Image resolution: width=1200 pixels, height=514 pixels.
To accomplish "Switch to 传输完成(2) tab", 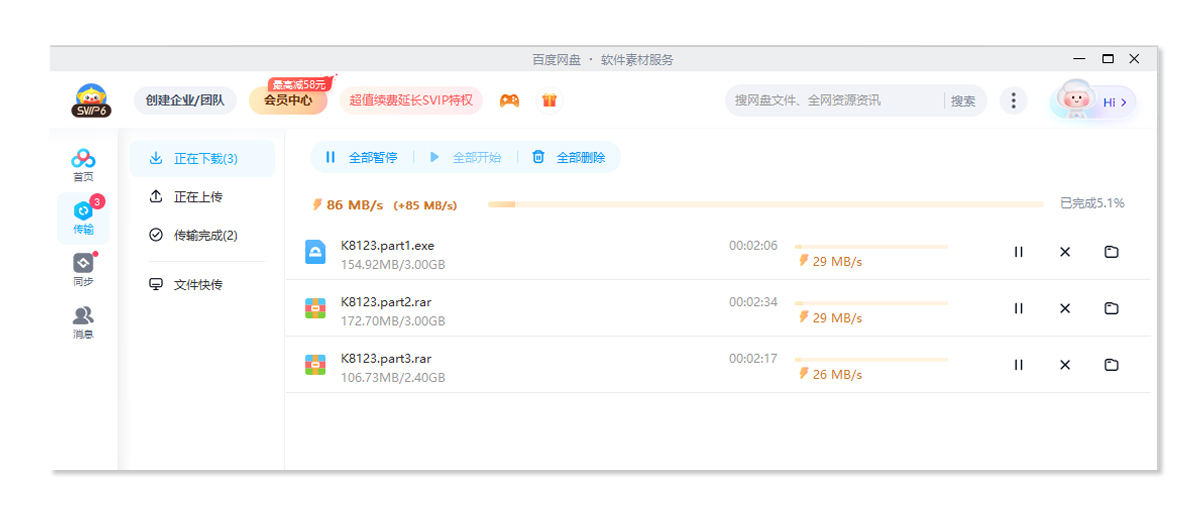I will point(204,236).
